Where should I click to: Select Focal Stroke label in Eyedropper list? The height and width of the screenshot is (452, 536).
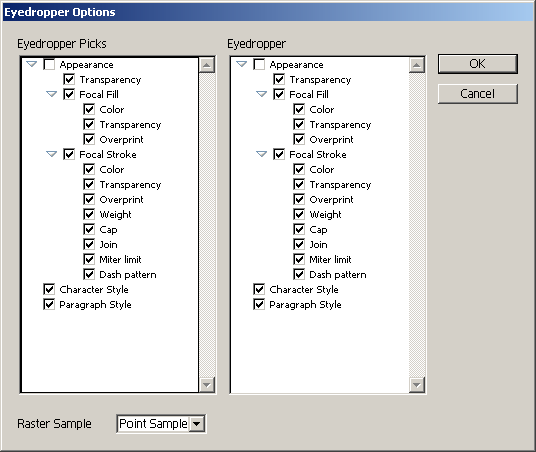tap(318, 155)
